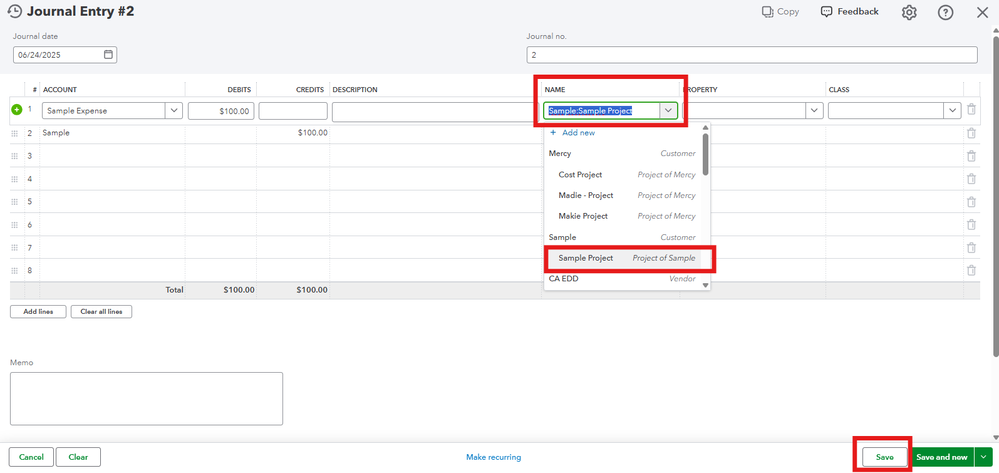The height and width of the screenshot is (473, 999).
Task: Choose Madie - Project of Mercy
Action: [622, 196]
